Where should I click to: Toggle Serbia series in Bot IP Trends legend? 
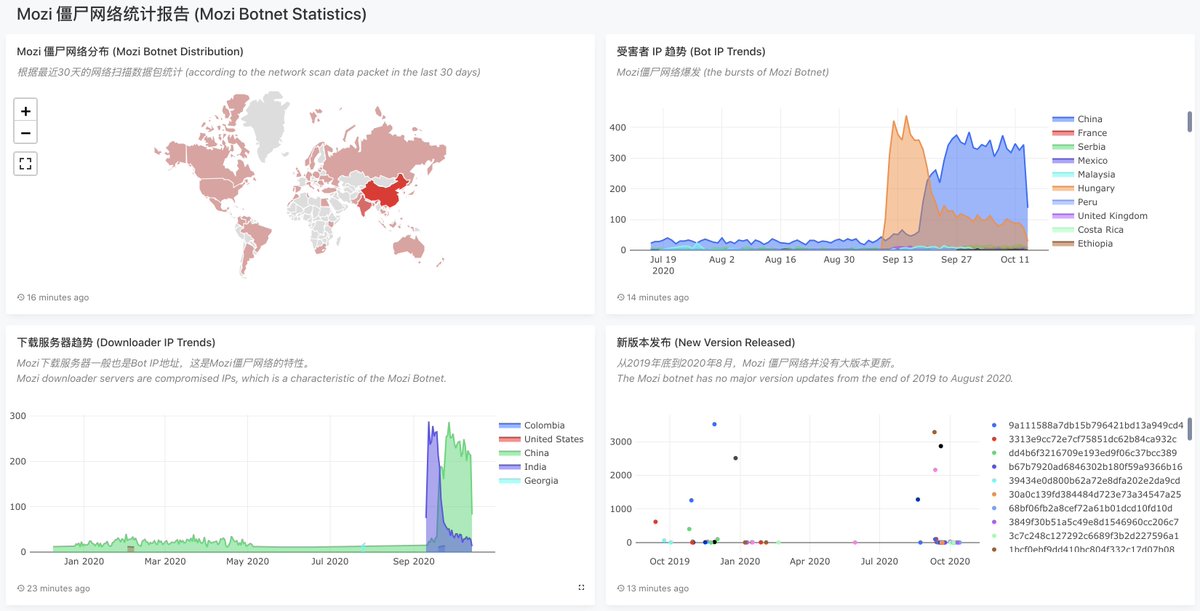(1080, 147)
